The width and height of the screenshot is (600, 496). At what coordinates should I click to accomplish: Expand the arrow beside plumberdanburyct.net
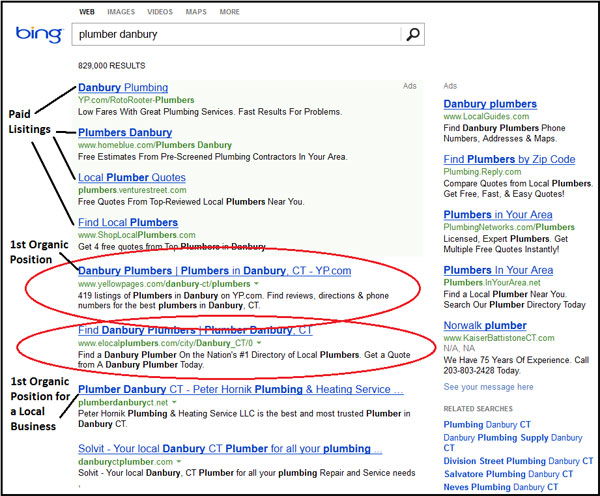pyautogui.click(x=176, y=402)
